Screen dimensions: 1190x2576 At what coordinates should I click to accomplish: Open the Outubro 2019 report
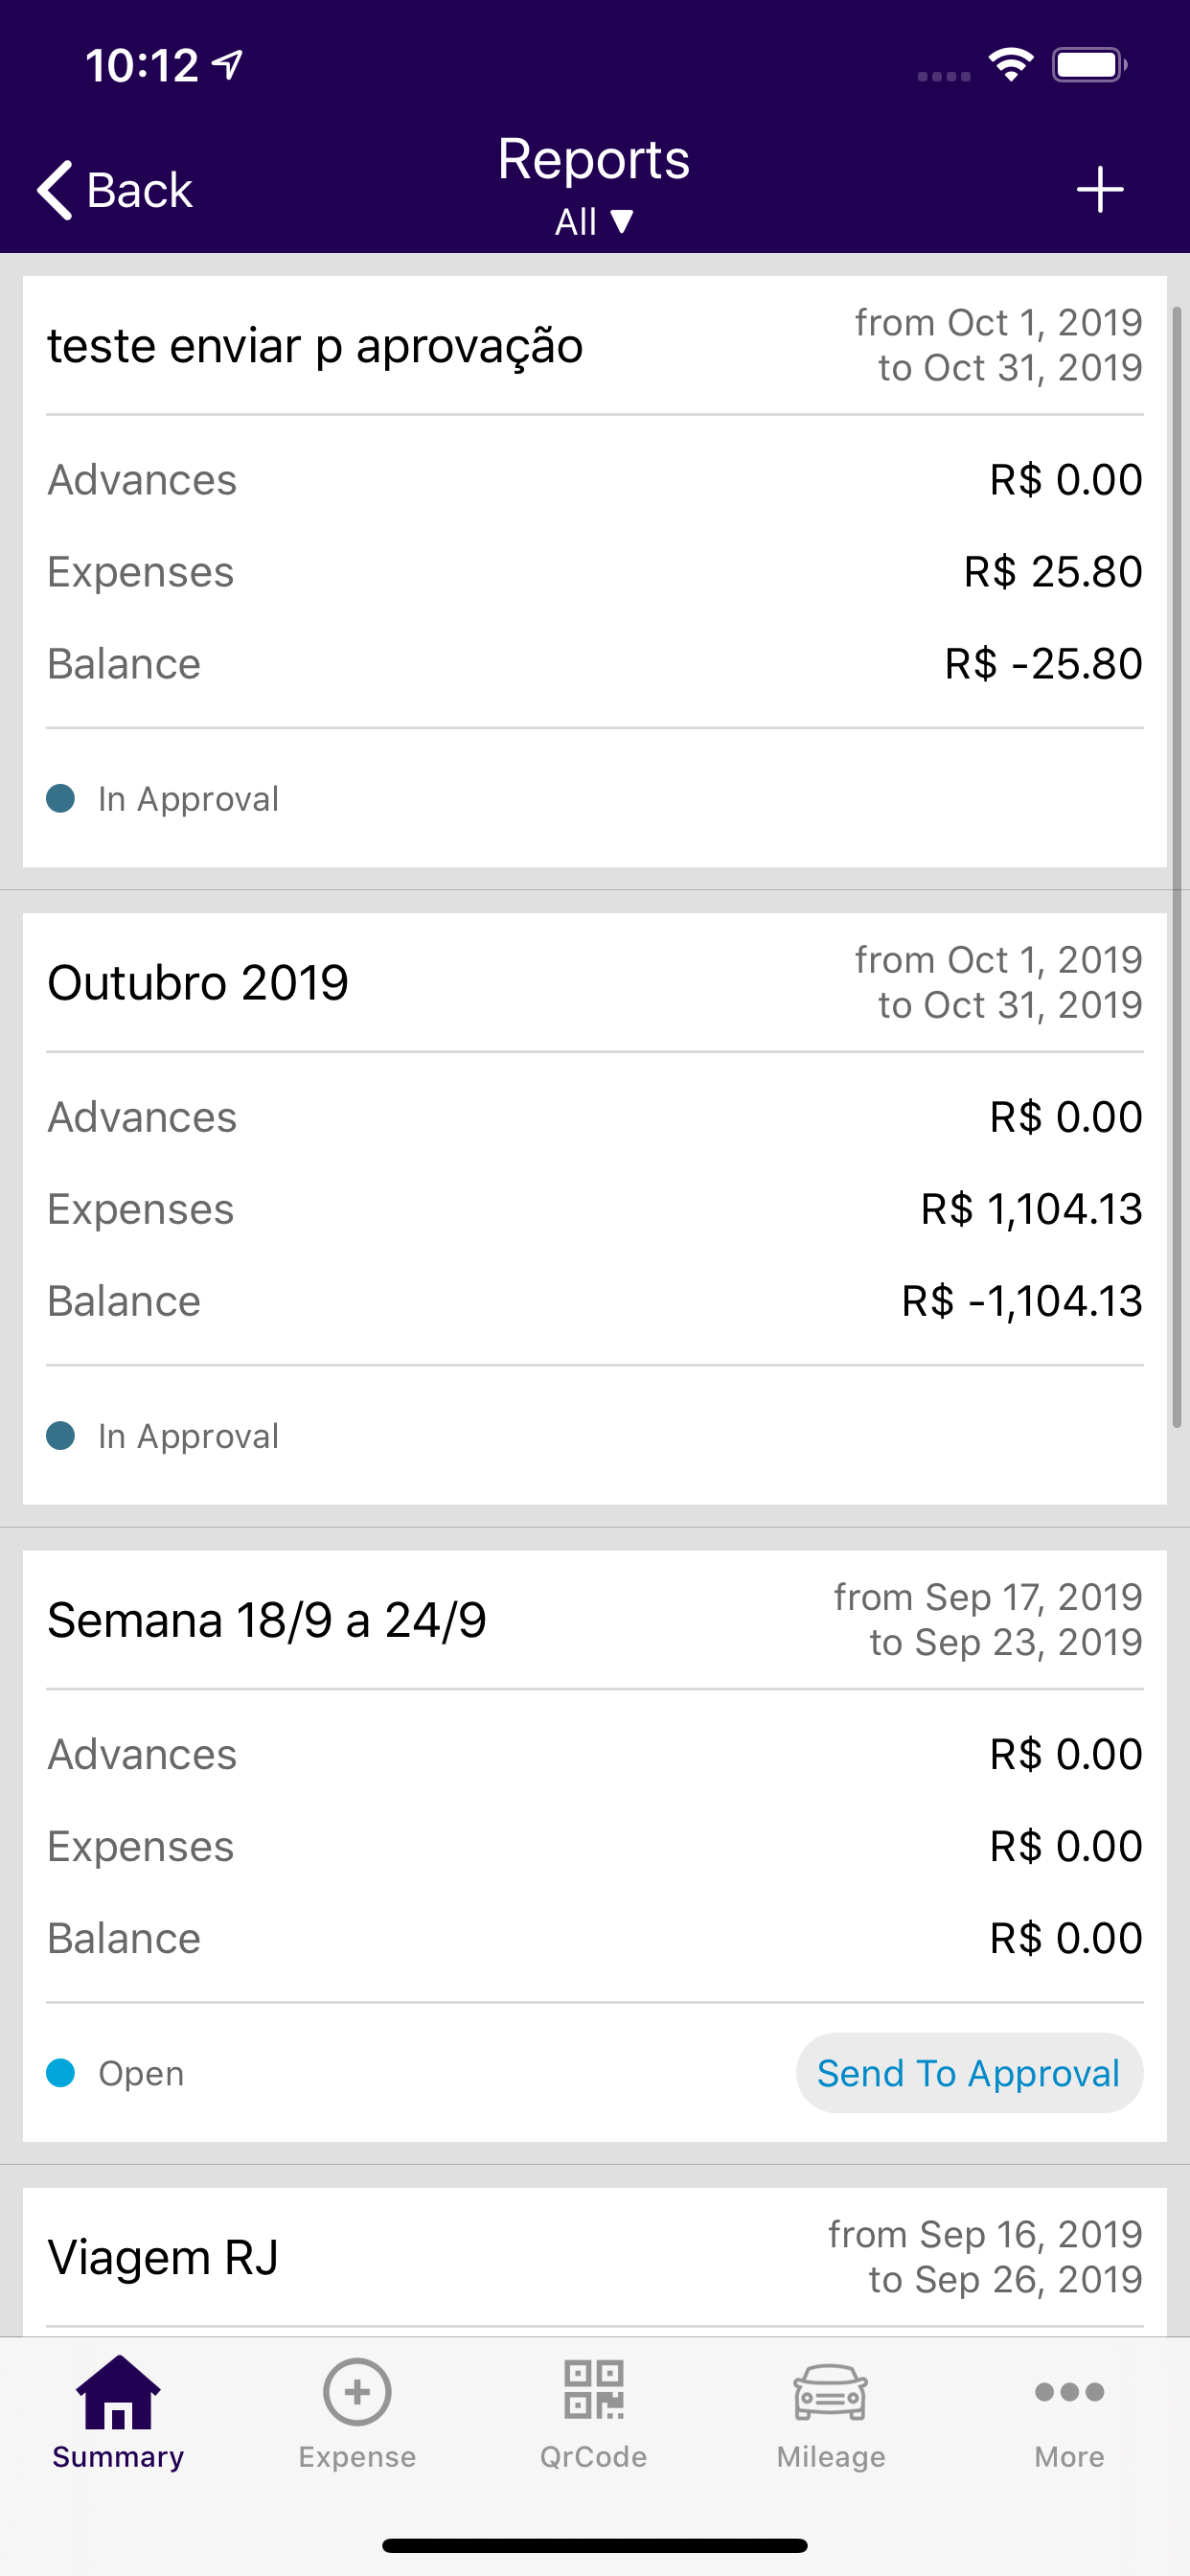click(198, 983)
